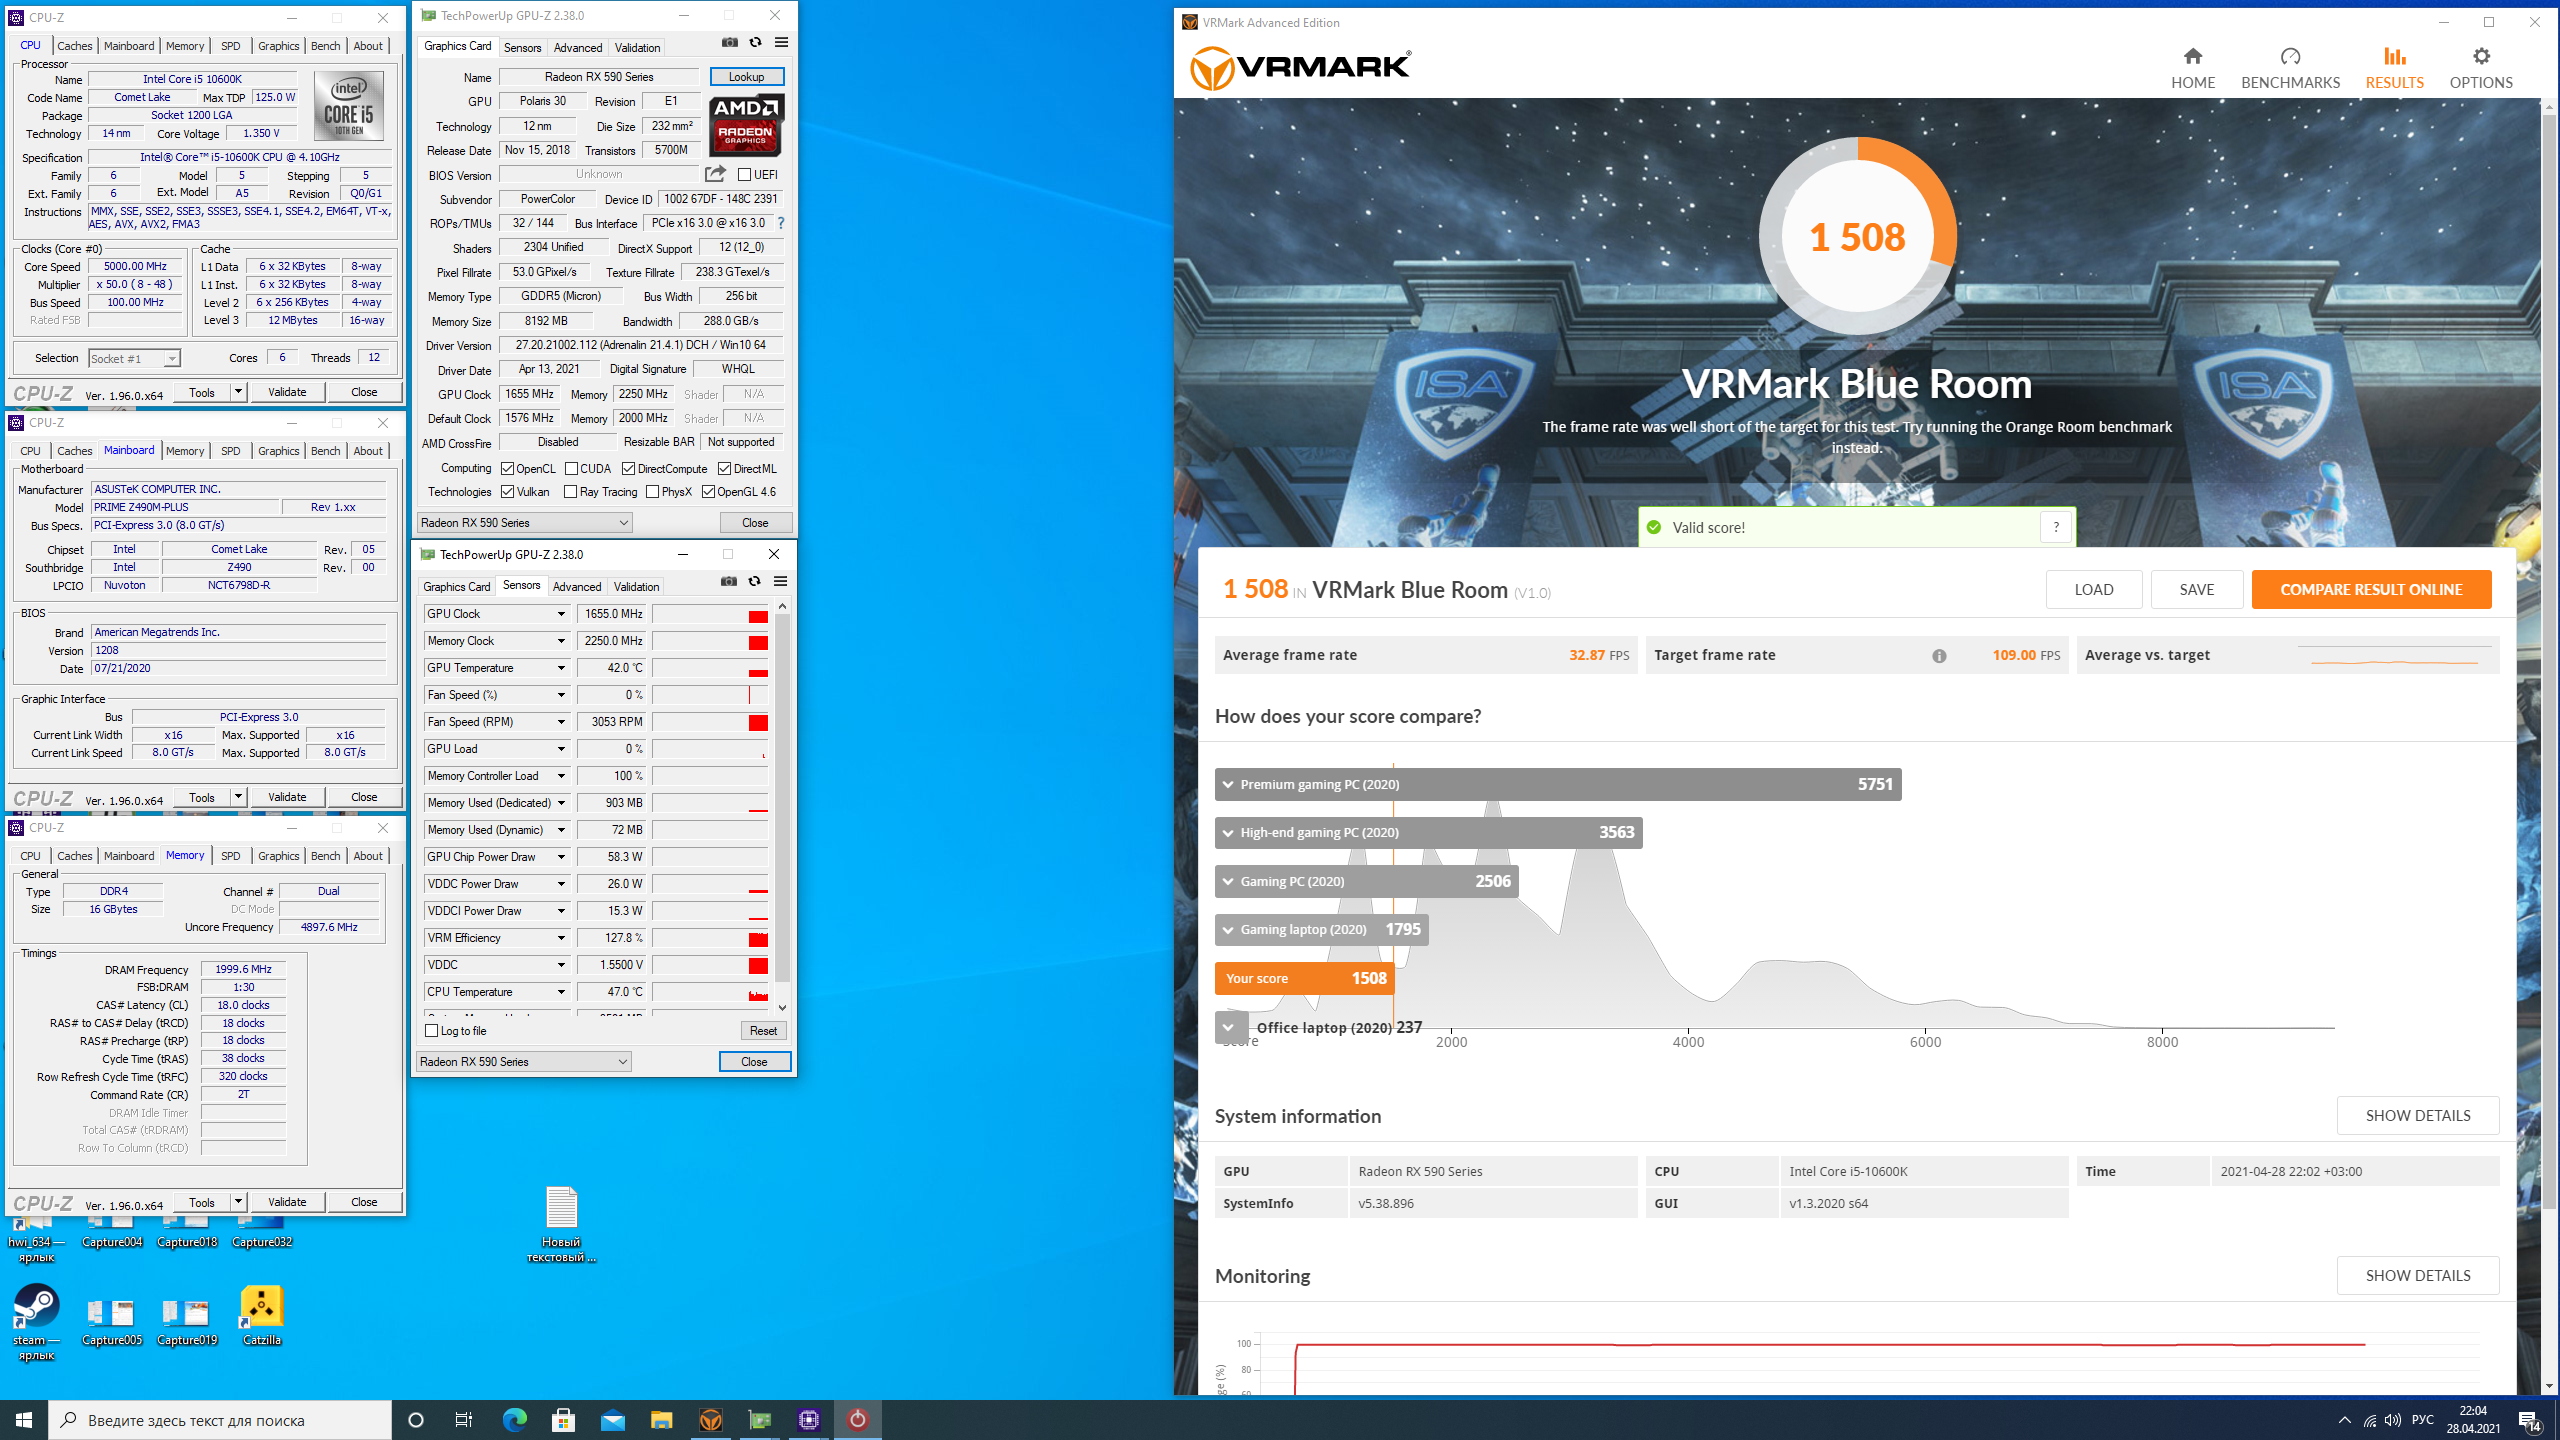
Task: Open Graphics tab in CPU-Z Mainboard window
Action: click(278, 451)
